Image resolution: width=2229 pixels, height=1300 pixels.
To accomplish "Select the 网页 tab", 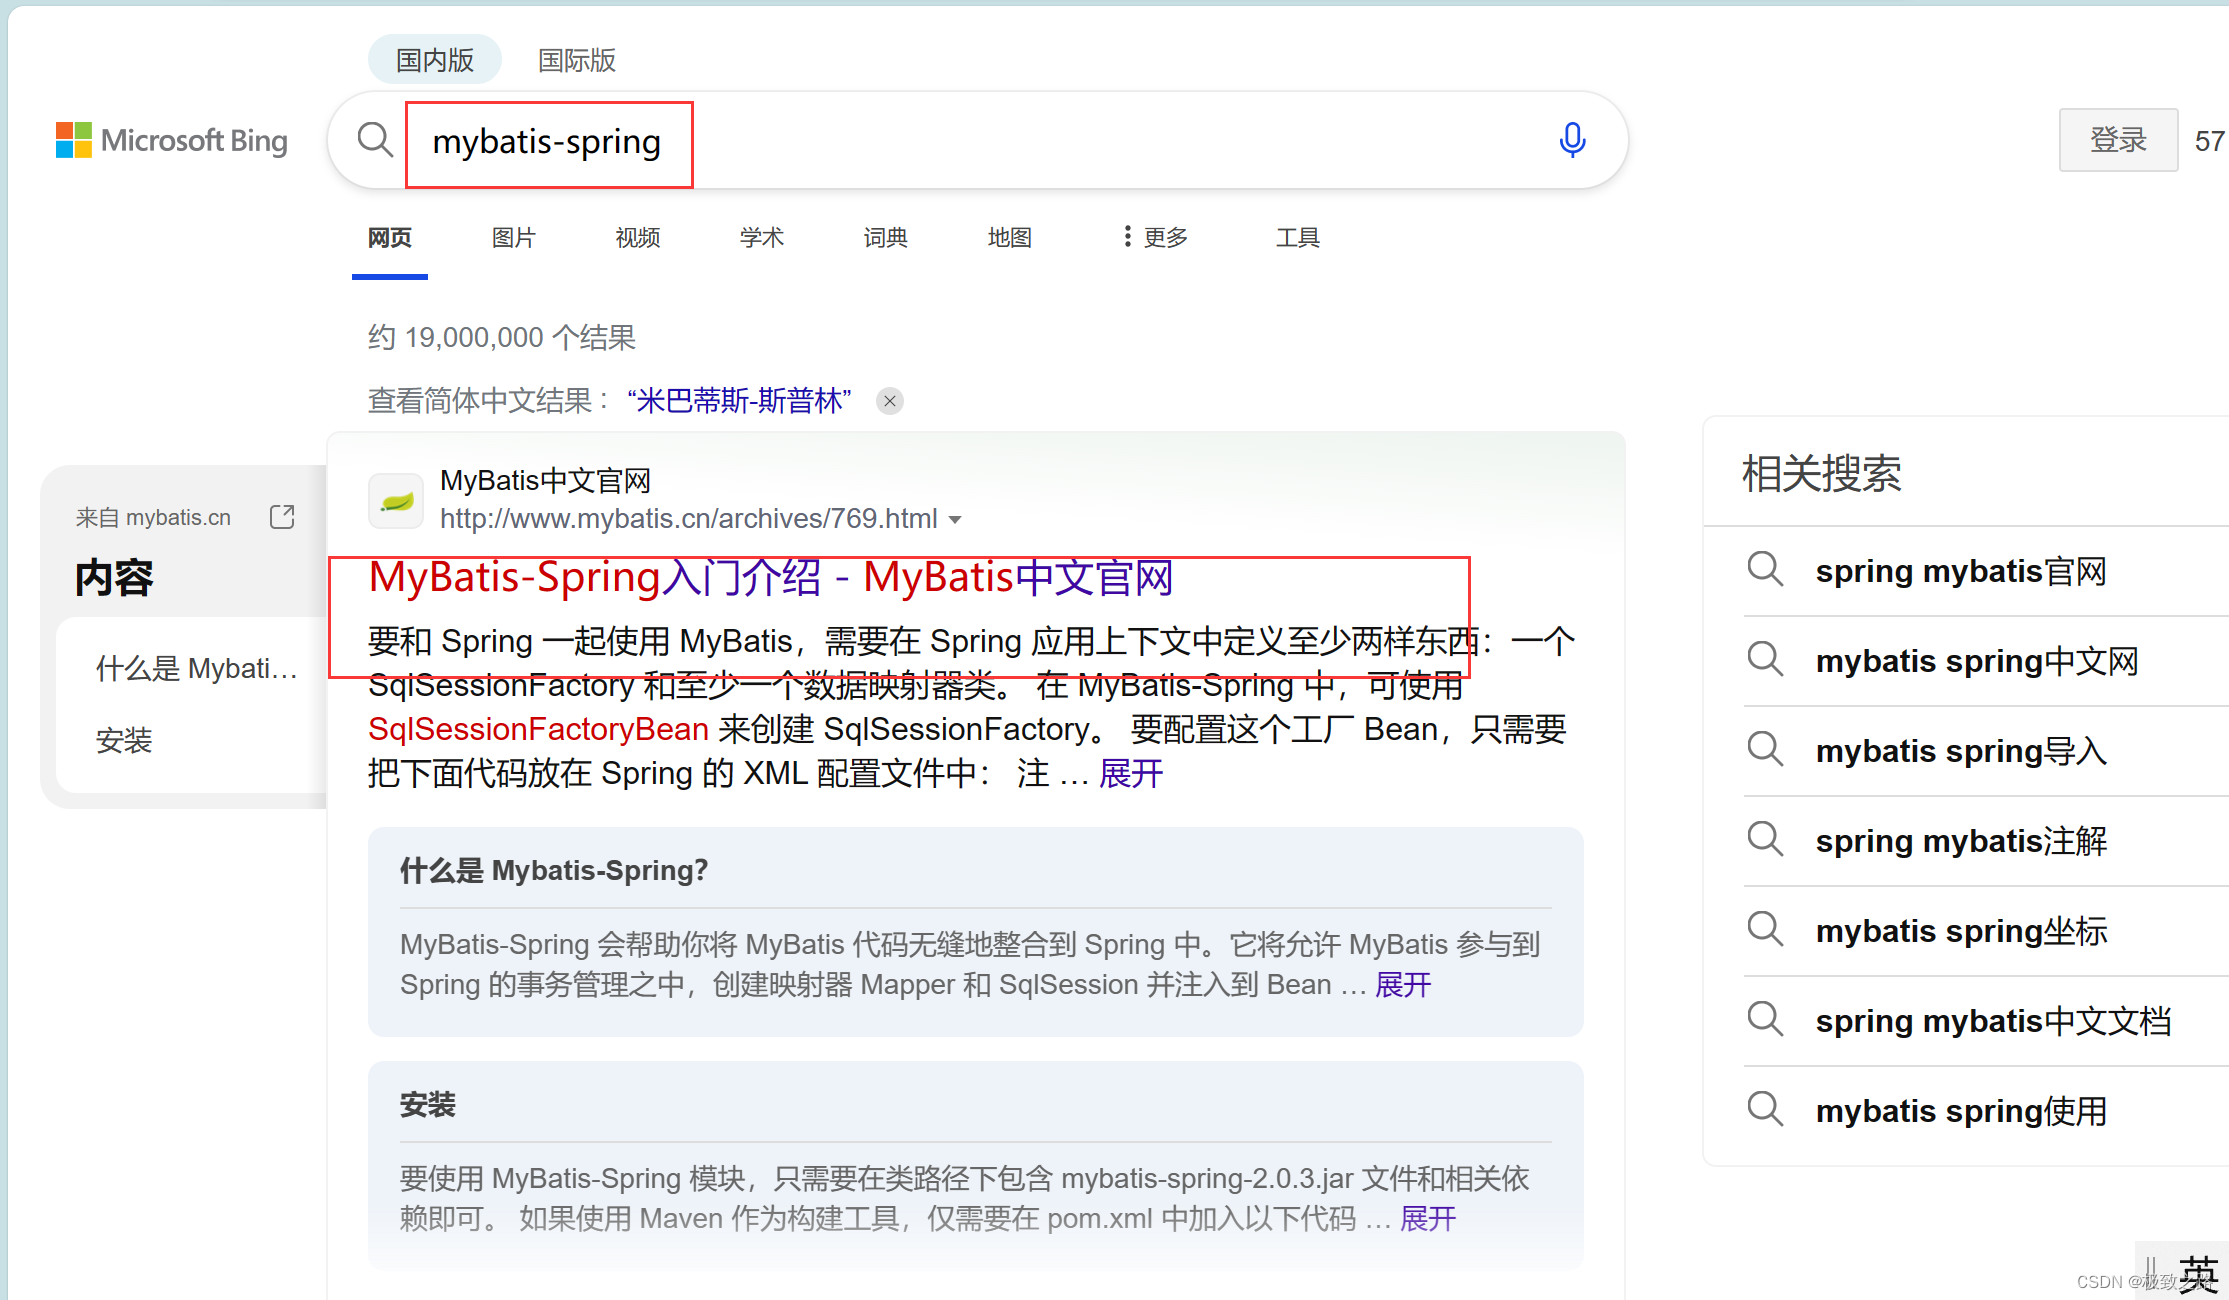I will pyautogui.click(x=390, y=238).
